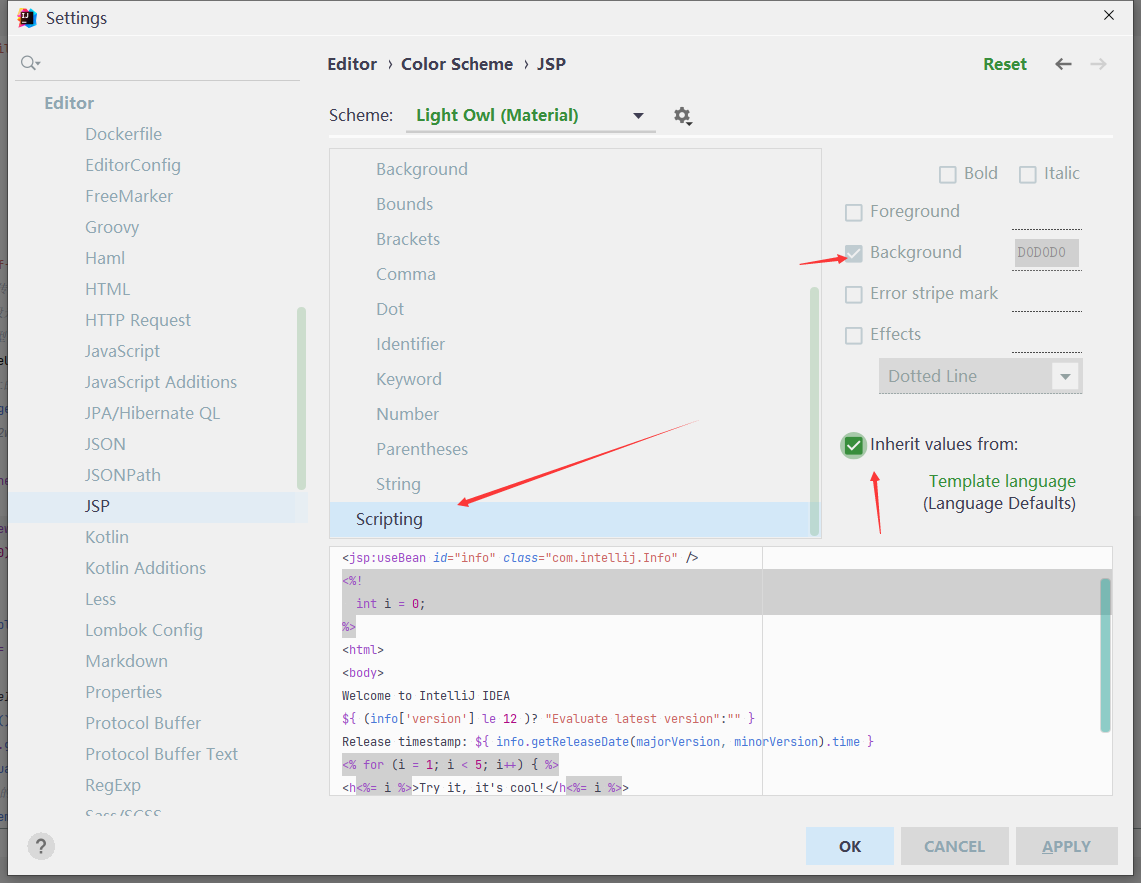Go forward with the right arrow
1141x883 pixels.
pyautogui.click(x=1099, y=64)
